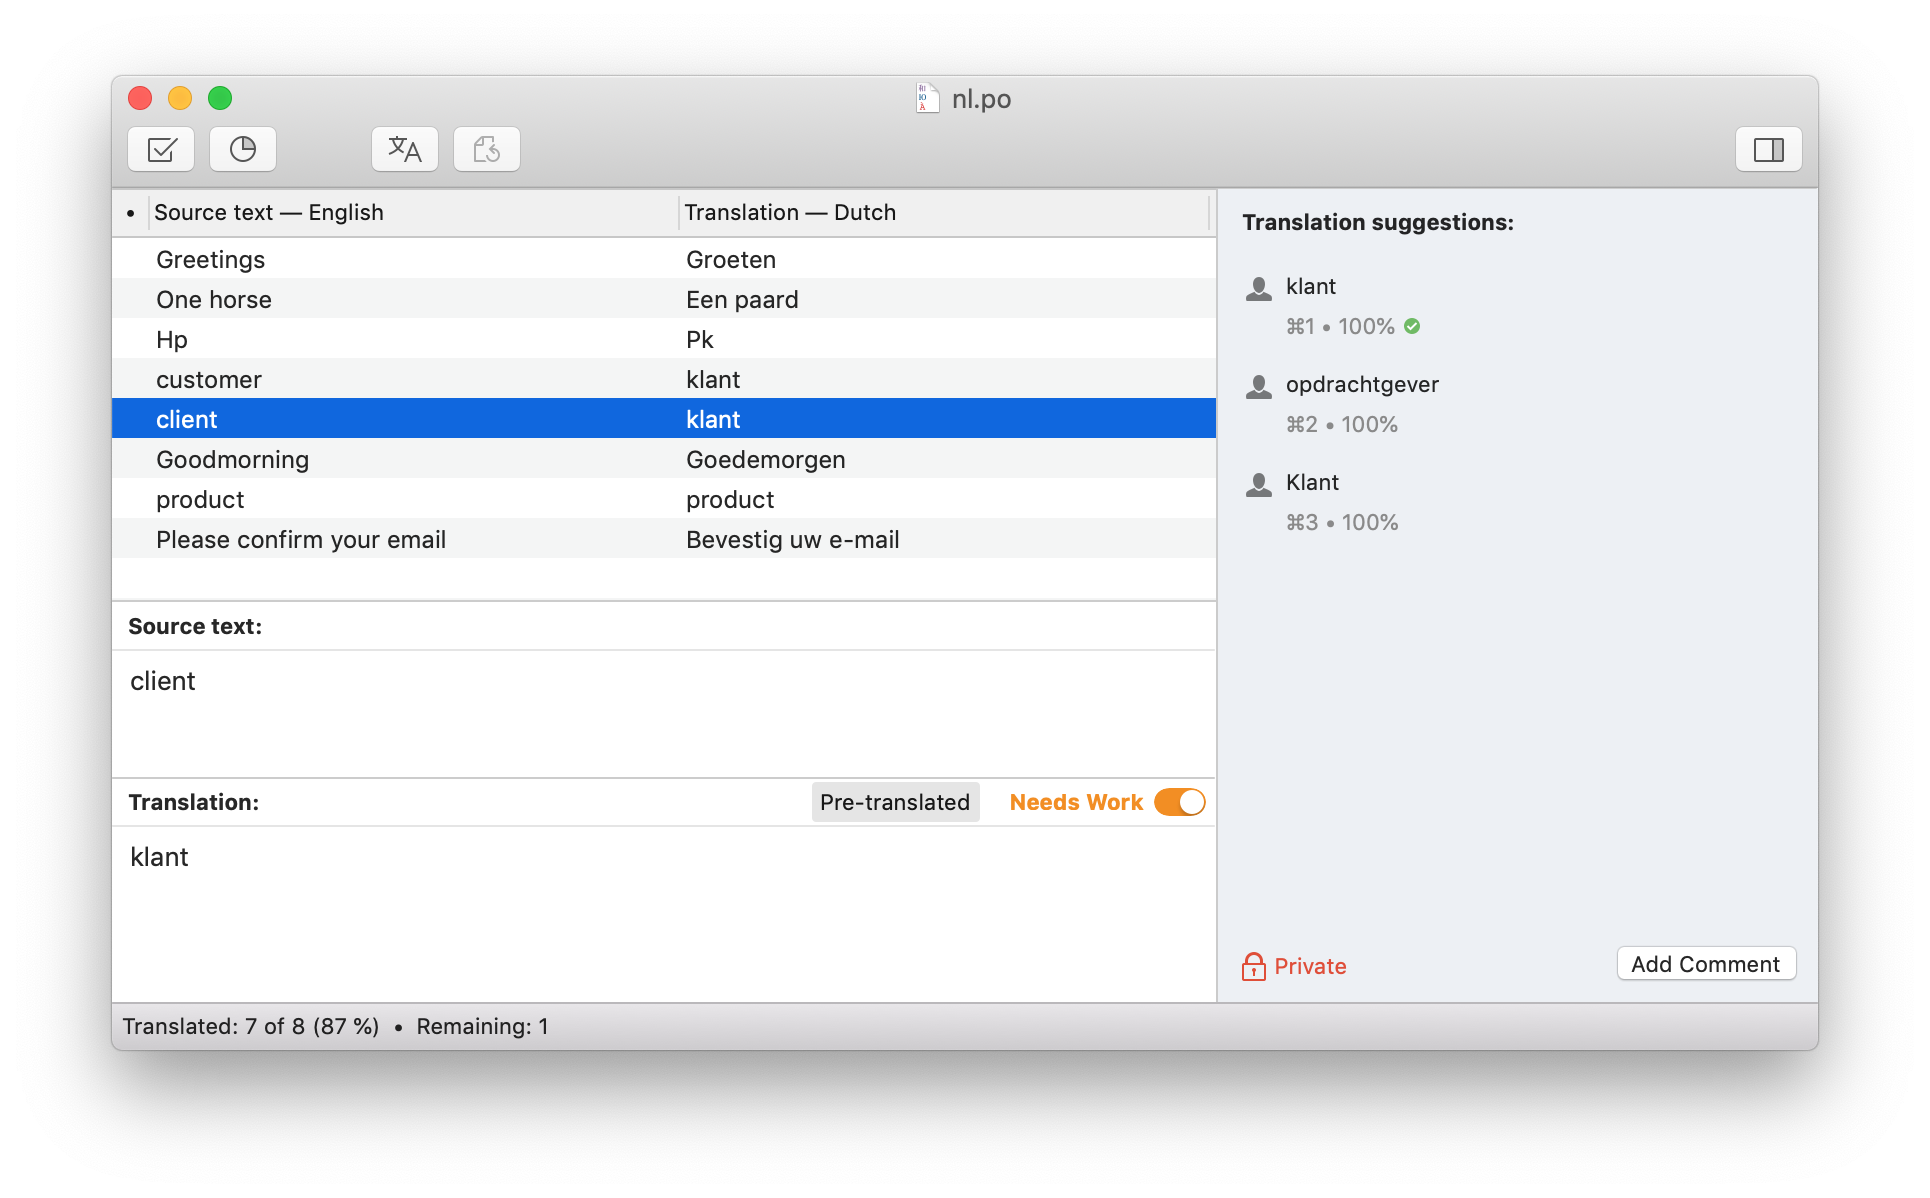
Task: Toggle the sidebar panel icon
Action: (x=1768, y=150)
